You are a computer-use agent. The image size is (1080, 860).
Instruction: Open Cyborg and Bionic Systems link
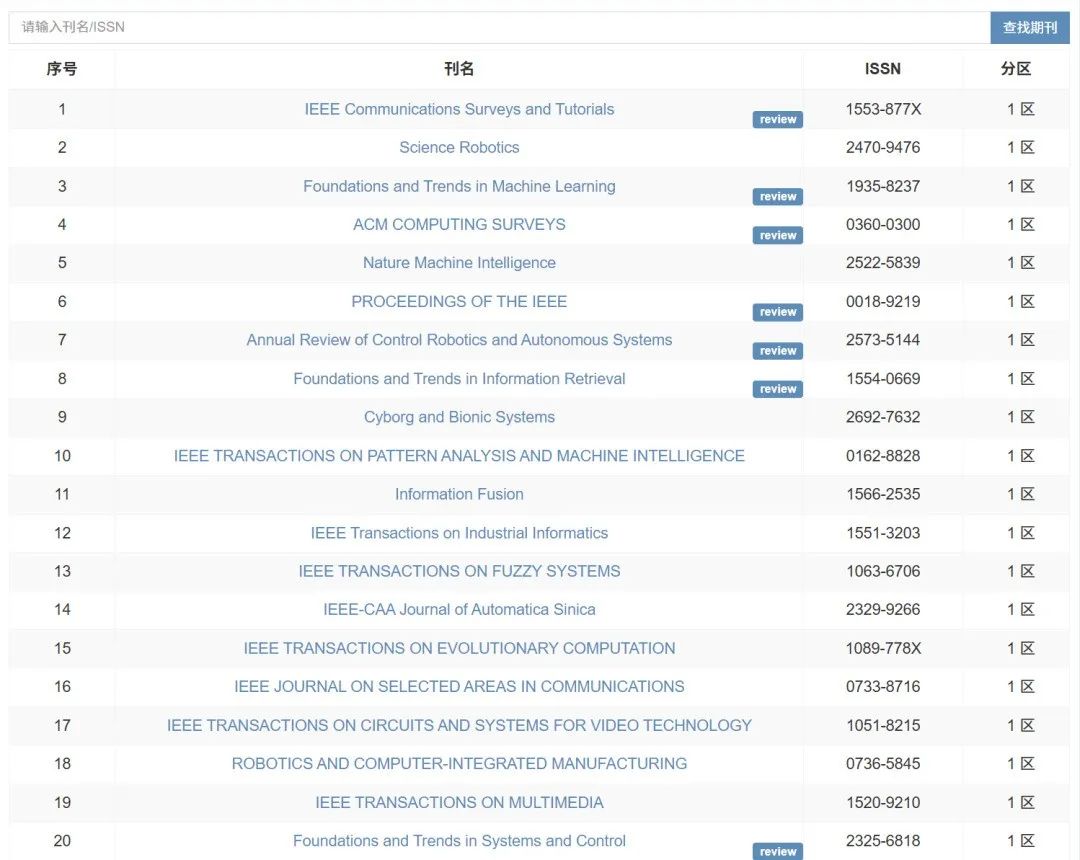(459, 417)
